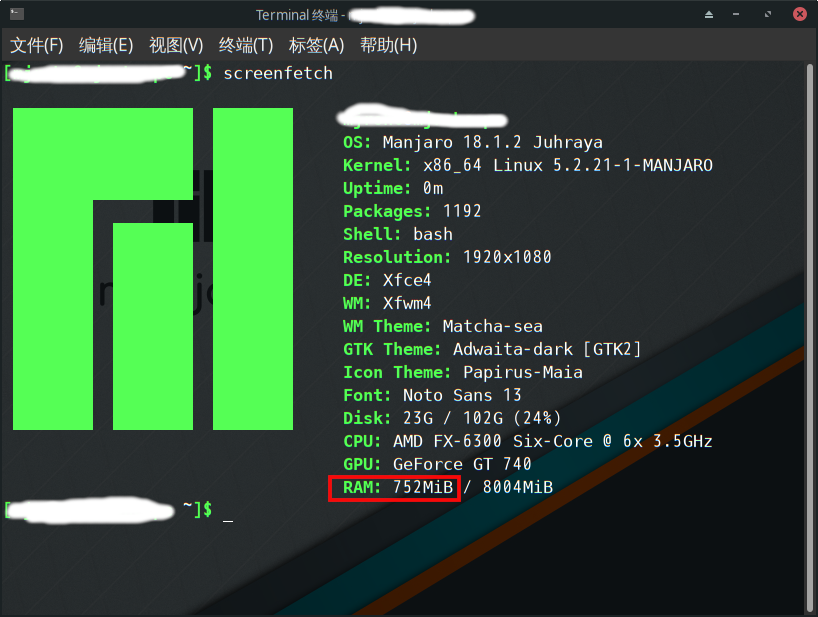Maximize the Terminal window

point(767,15)
